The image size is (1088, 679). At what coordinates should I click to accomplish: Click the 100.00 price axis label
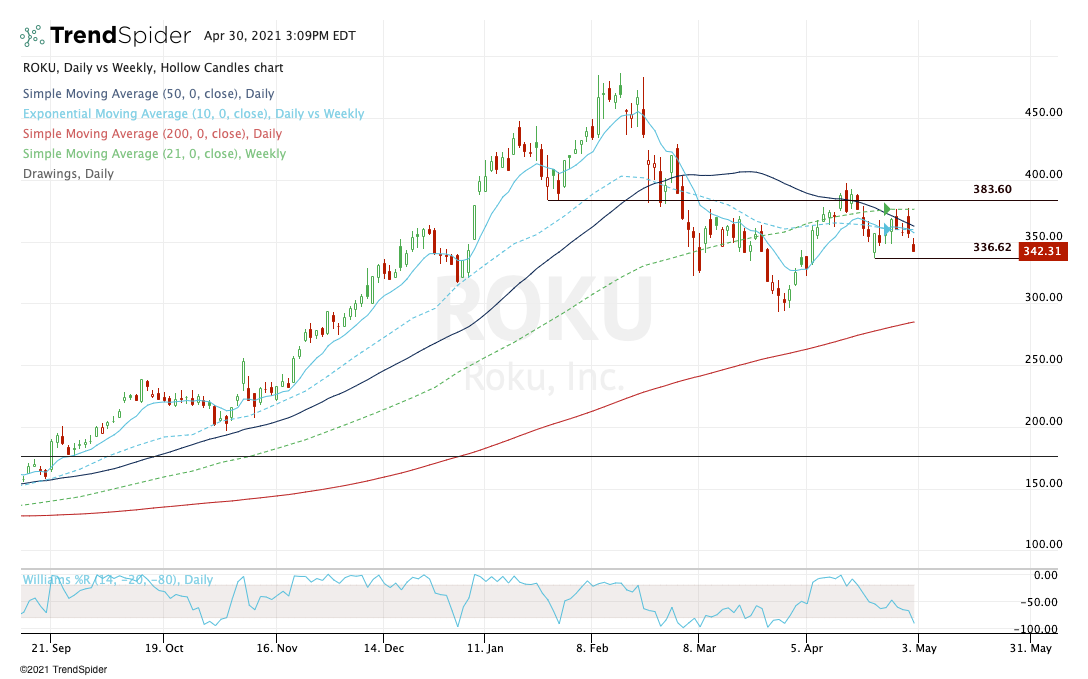[1044, 544]
